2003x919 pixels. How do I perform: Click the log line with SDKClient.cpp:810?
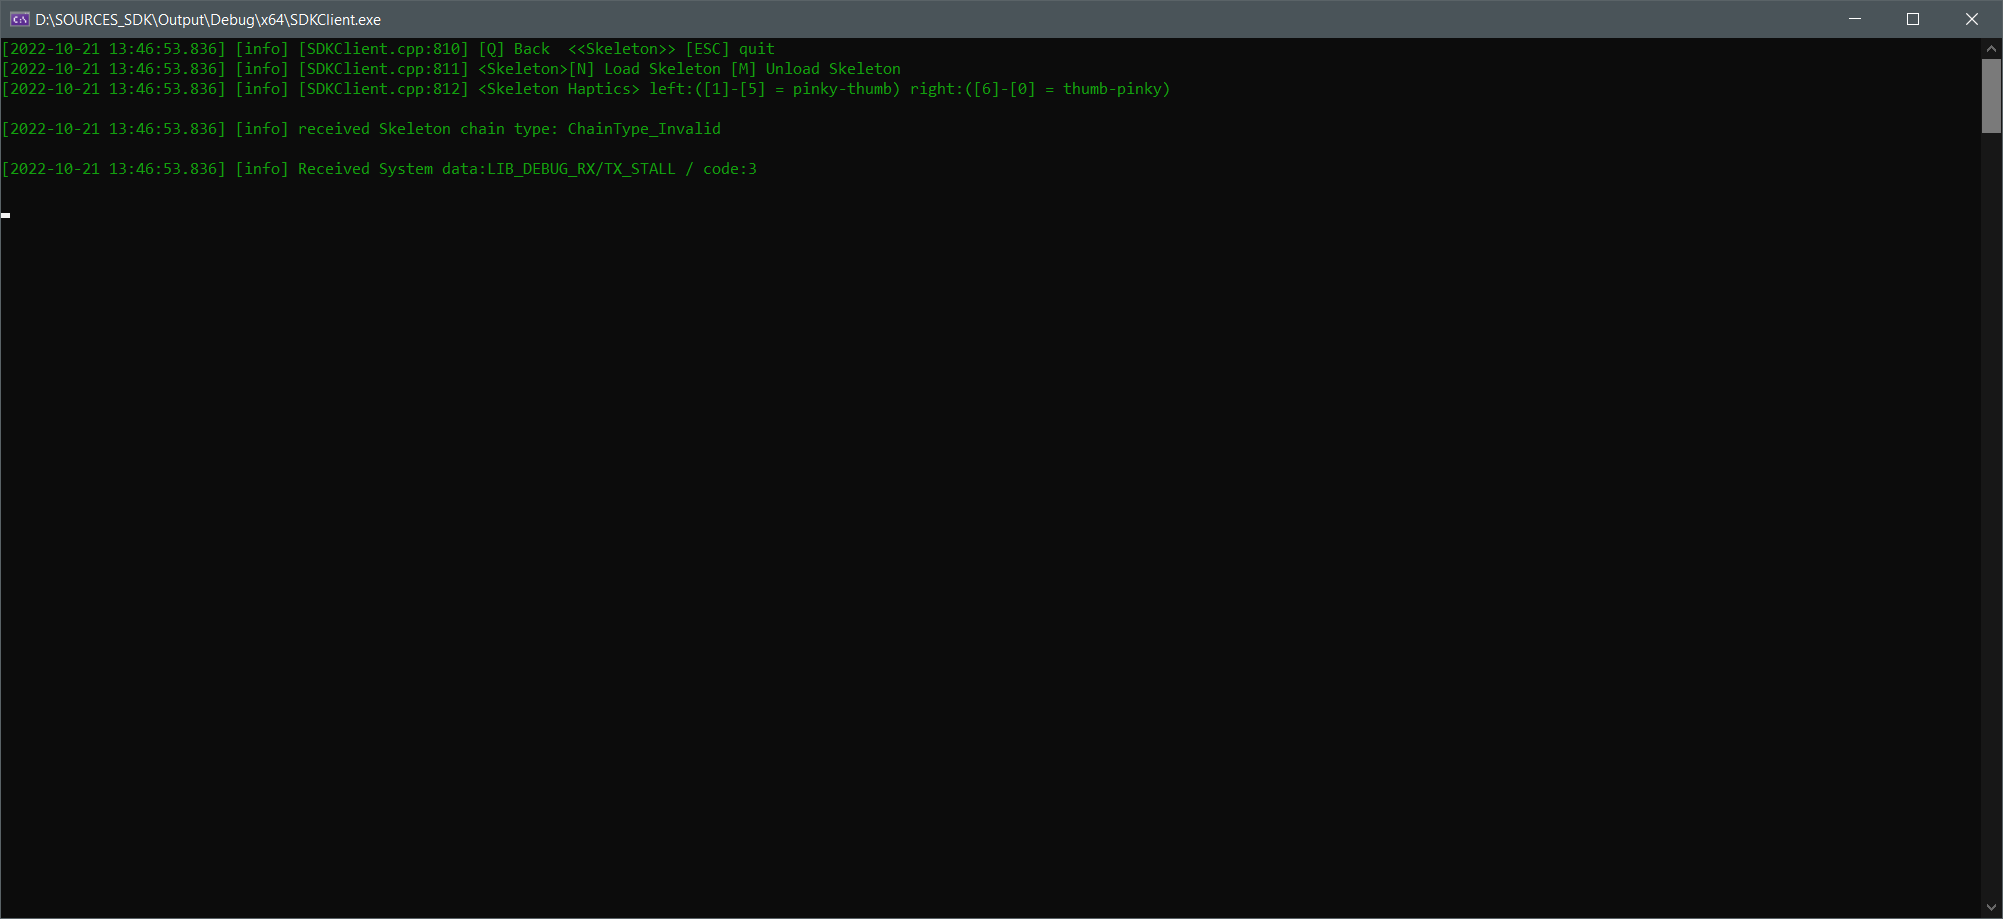pyautogui.click(x=388, y=49)
